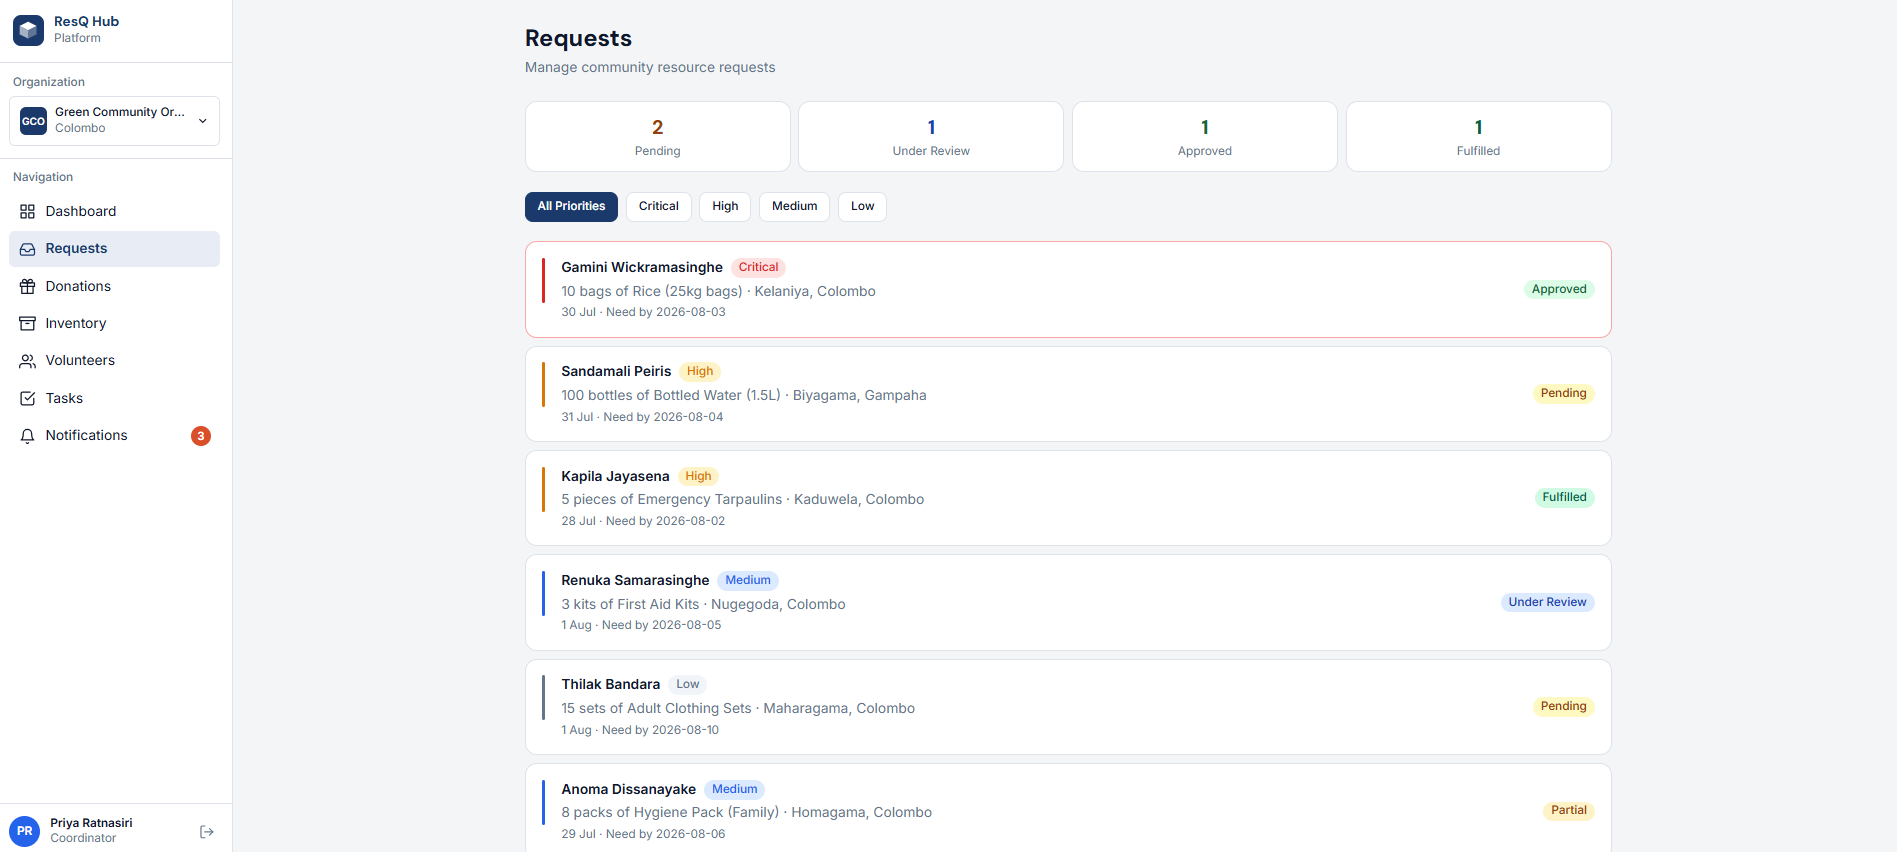
Task: Open Gamini Wickramasinghe's request
Action: pyautogui.click(x=1068, y=290)
